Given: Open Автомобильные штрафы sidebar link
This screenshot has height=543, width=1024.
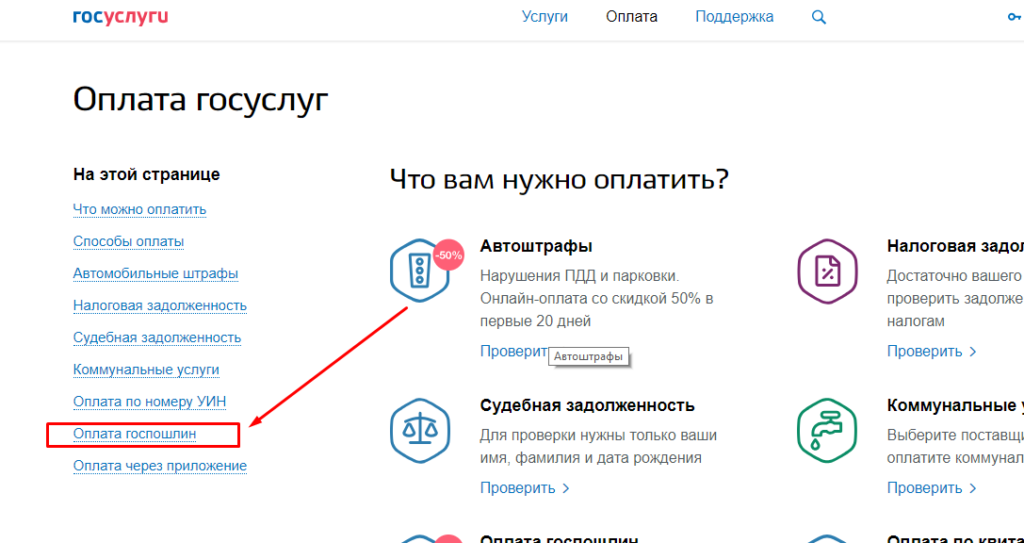Looking at the screenshot, I should tap(155, 274).
